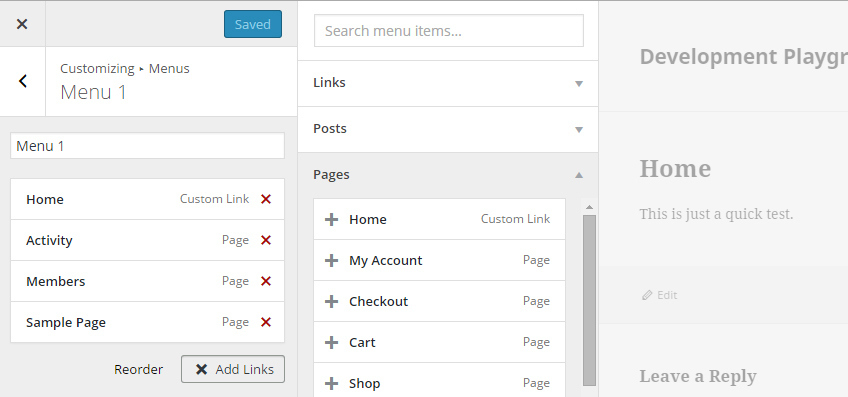Select the Pages section header

448,175
